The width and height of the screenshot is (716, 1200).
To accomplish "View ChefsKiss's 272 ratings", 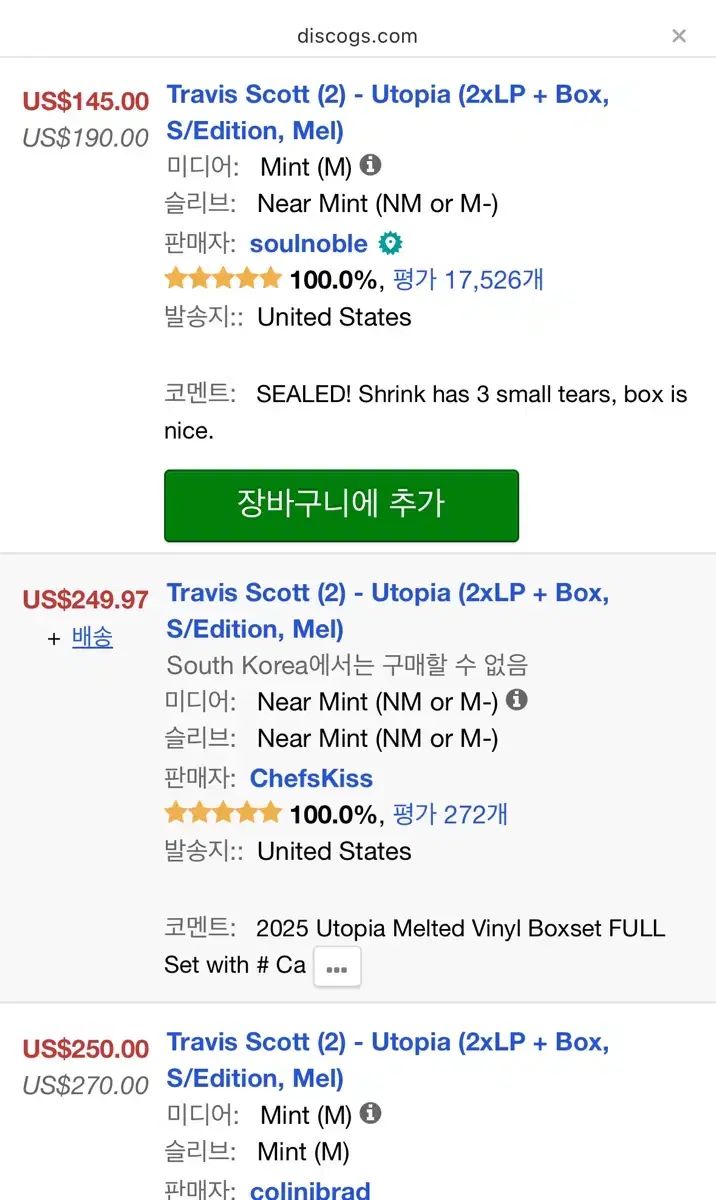I will 450,814.
